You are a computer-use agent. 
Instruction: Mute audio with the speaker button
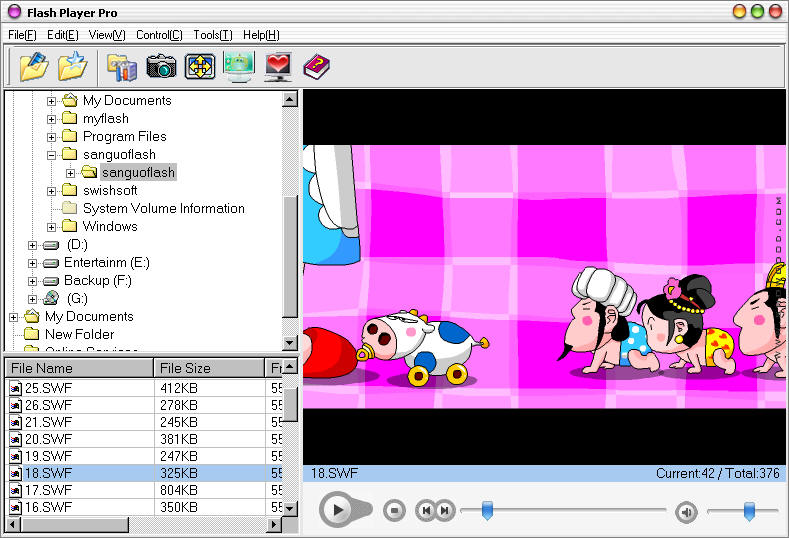point(686,512)
